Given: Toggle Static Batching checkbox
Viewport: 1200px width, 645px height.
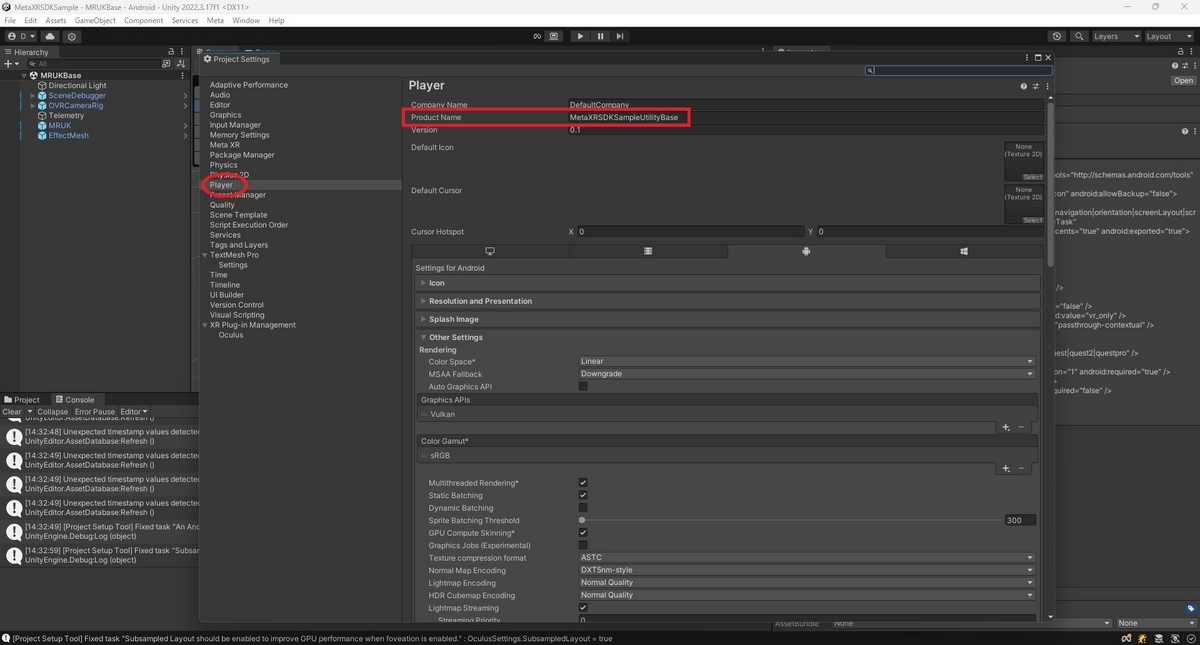Looking at the screenshot, I should click(583, 495).
